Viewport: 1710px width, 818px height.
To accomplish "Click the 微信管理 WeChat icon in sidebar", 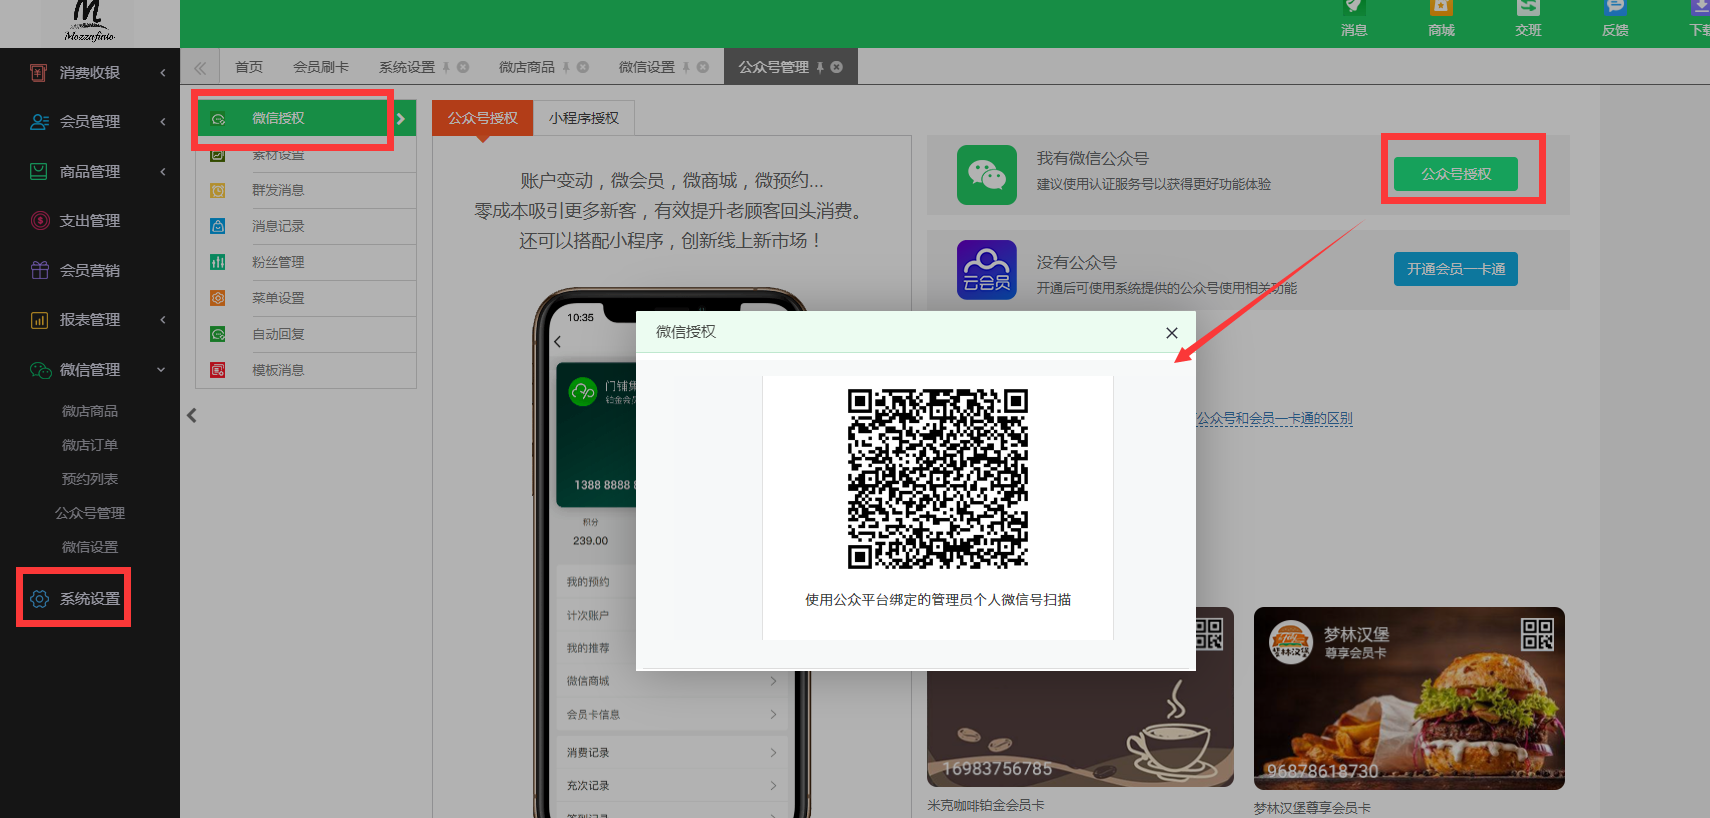I will pyautogui.click(x=40, y=370).
